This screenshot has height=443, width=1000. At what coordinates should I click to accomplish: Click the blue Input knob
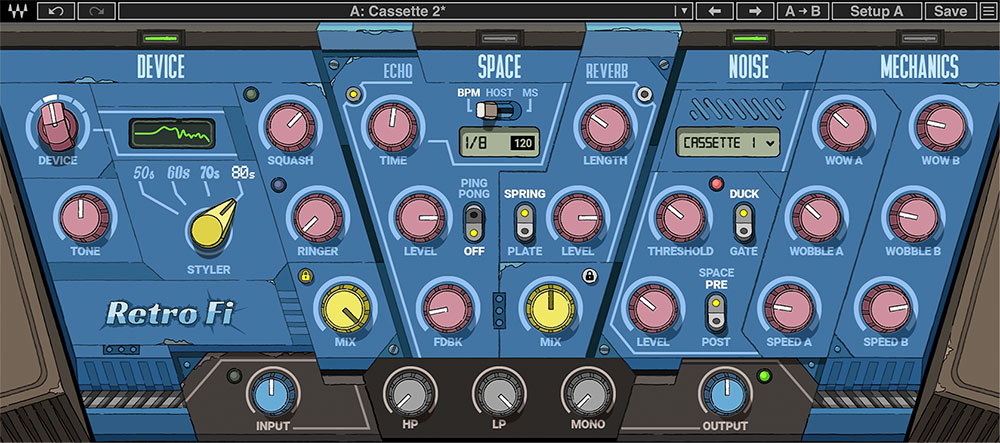tap(272, 393)
